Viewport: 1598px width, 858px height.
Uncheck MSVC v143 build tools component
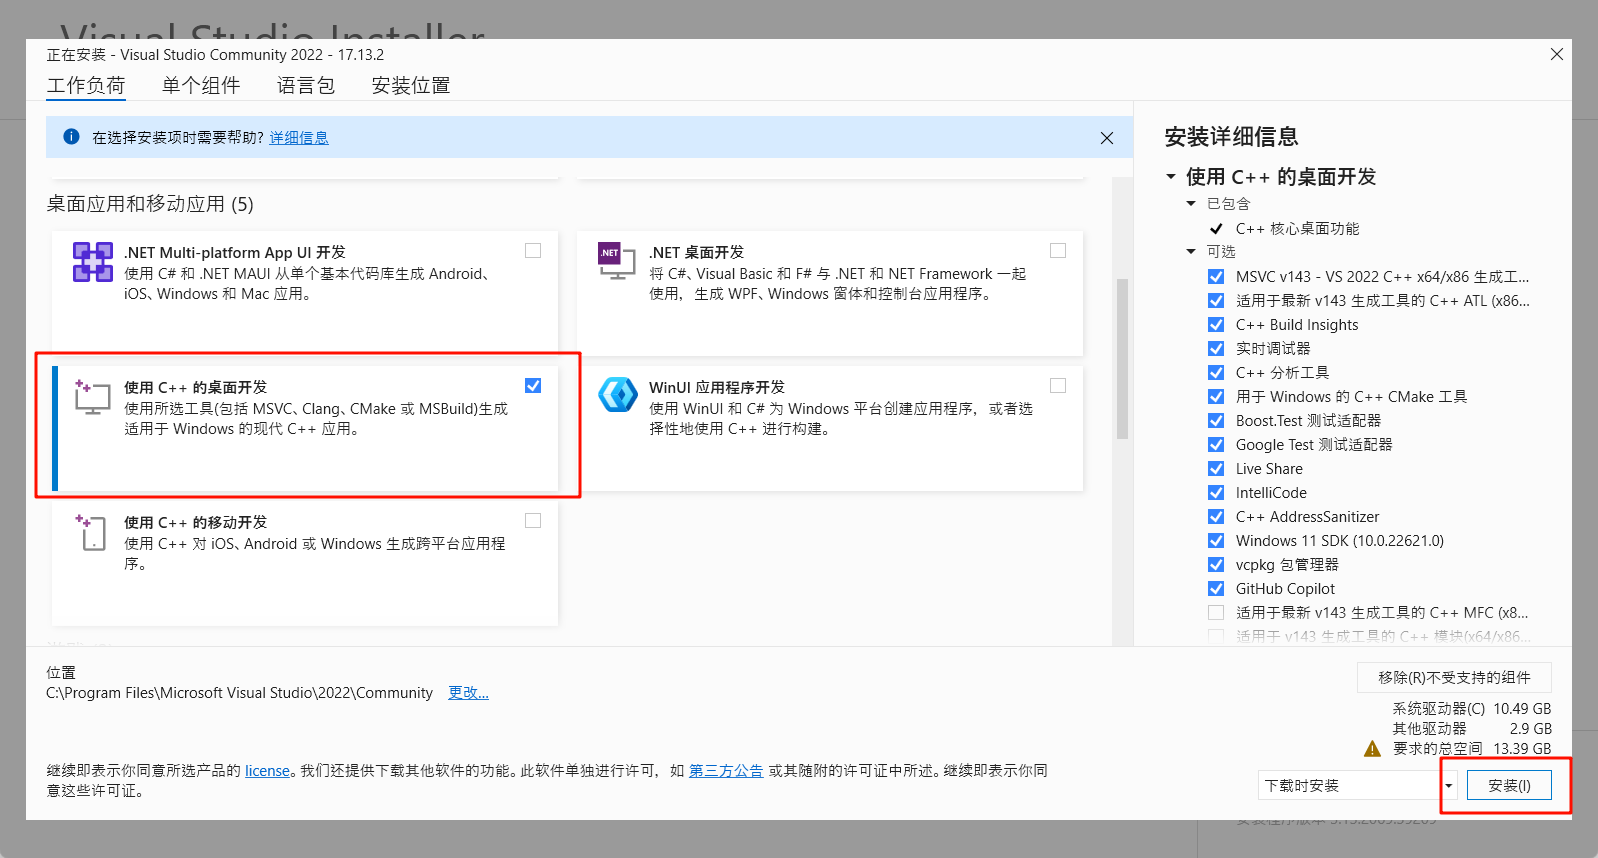(1216, 277)
